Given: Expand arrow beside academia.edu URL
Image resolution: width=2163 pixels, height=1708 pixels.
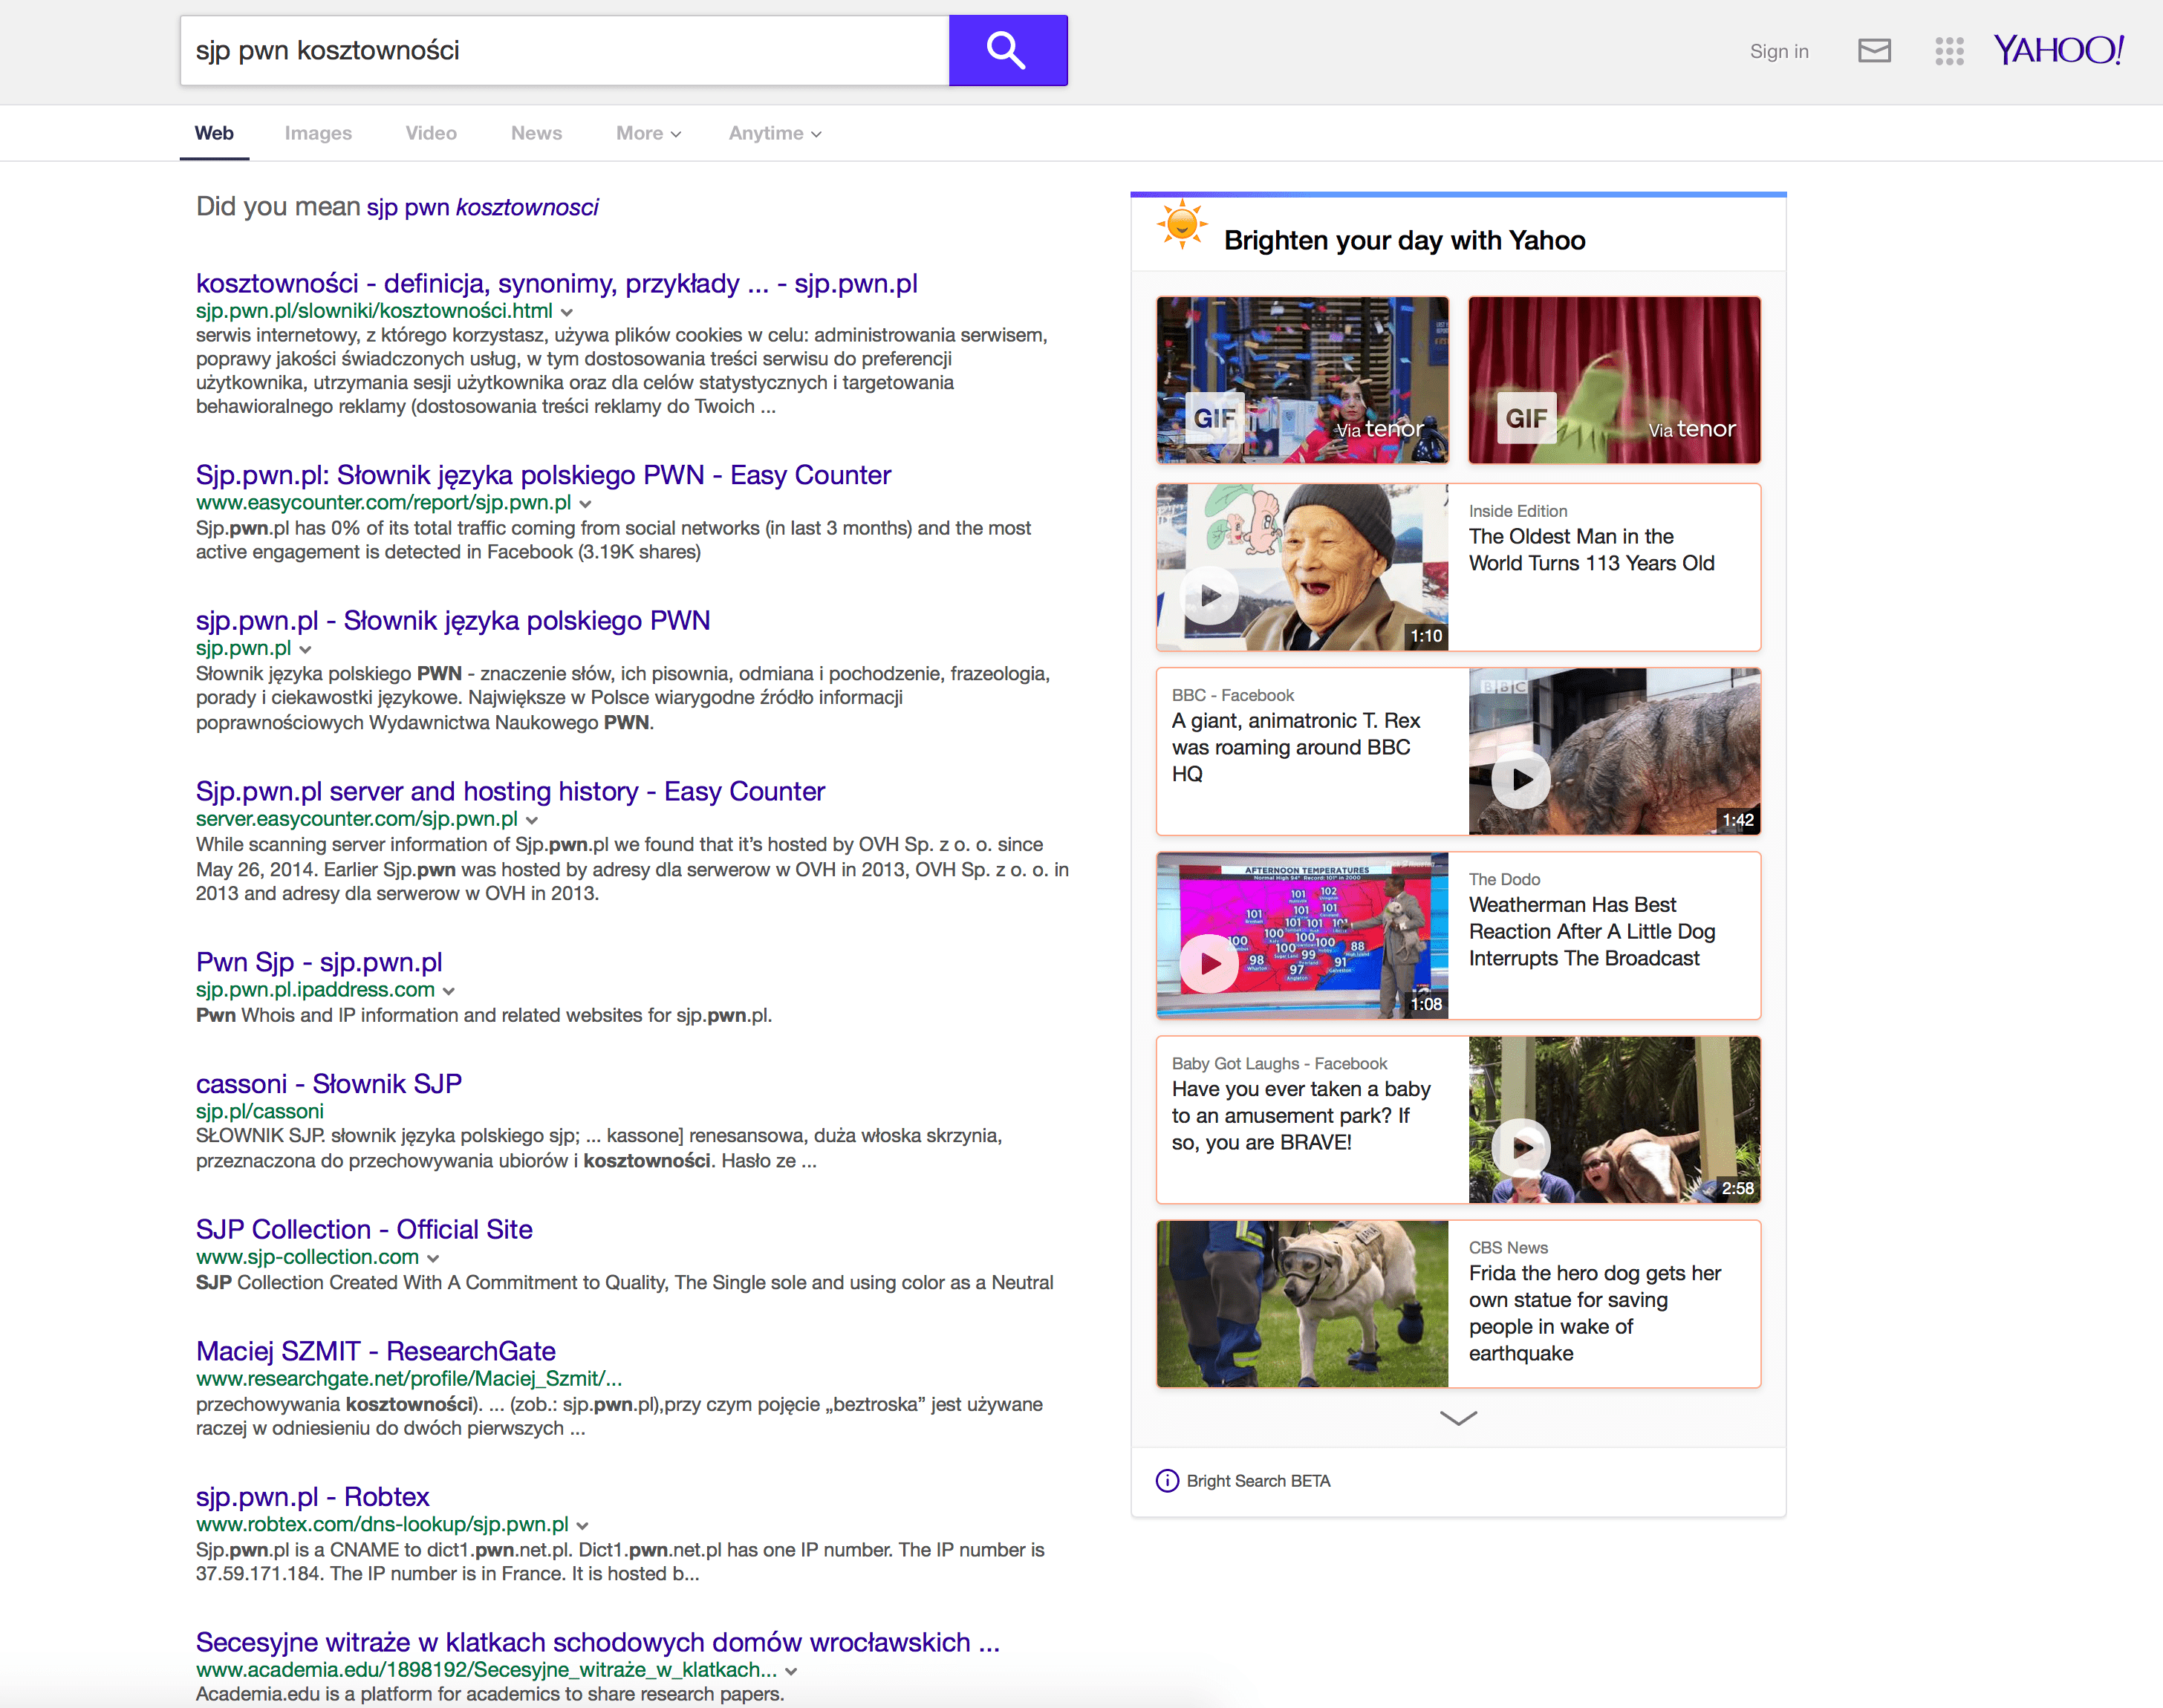Looking at the screenshot, I should click(x=791, y=1671).
